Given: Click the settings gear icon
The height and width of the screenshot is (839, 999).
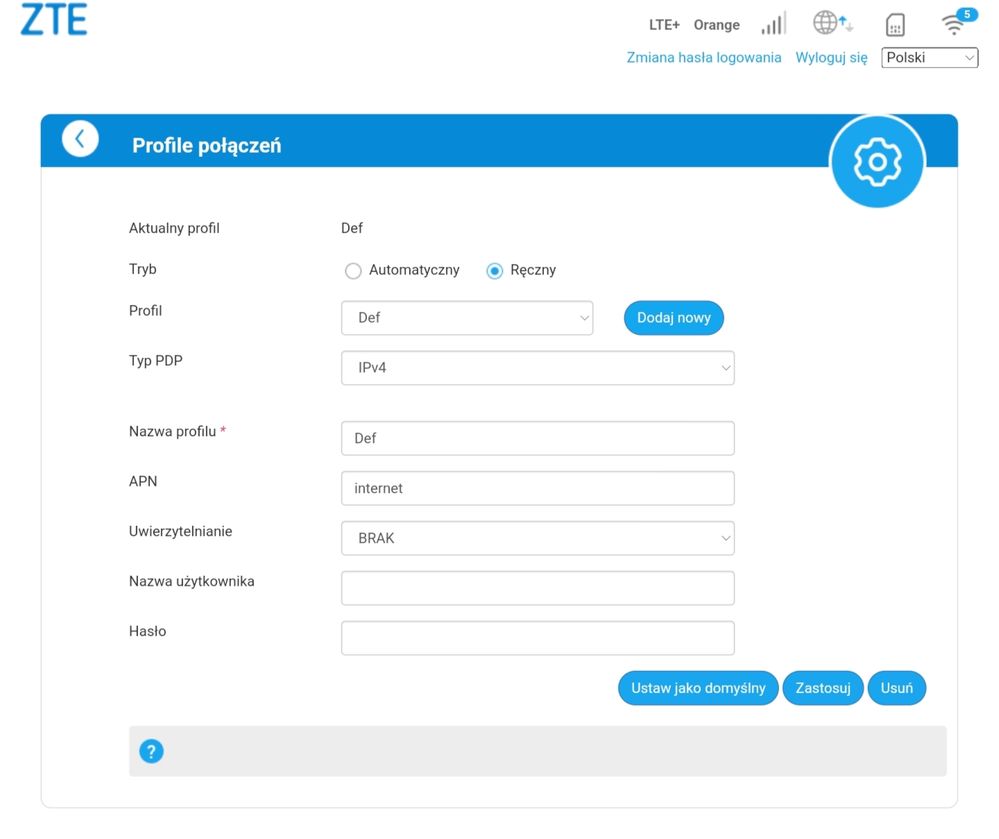Looking at the screenshot, I should [x=877, y=161].
